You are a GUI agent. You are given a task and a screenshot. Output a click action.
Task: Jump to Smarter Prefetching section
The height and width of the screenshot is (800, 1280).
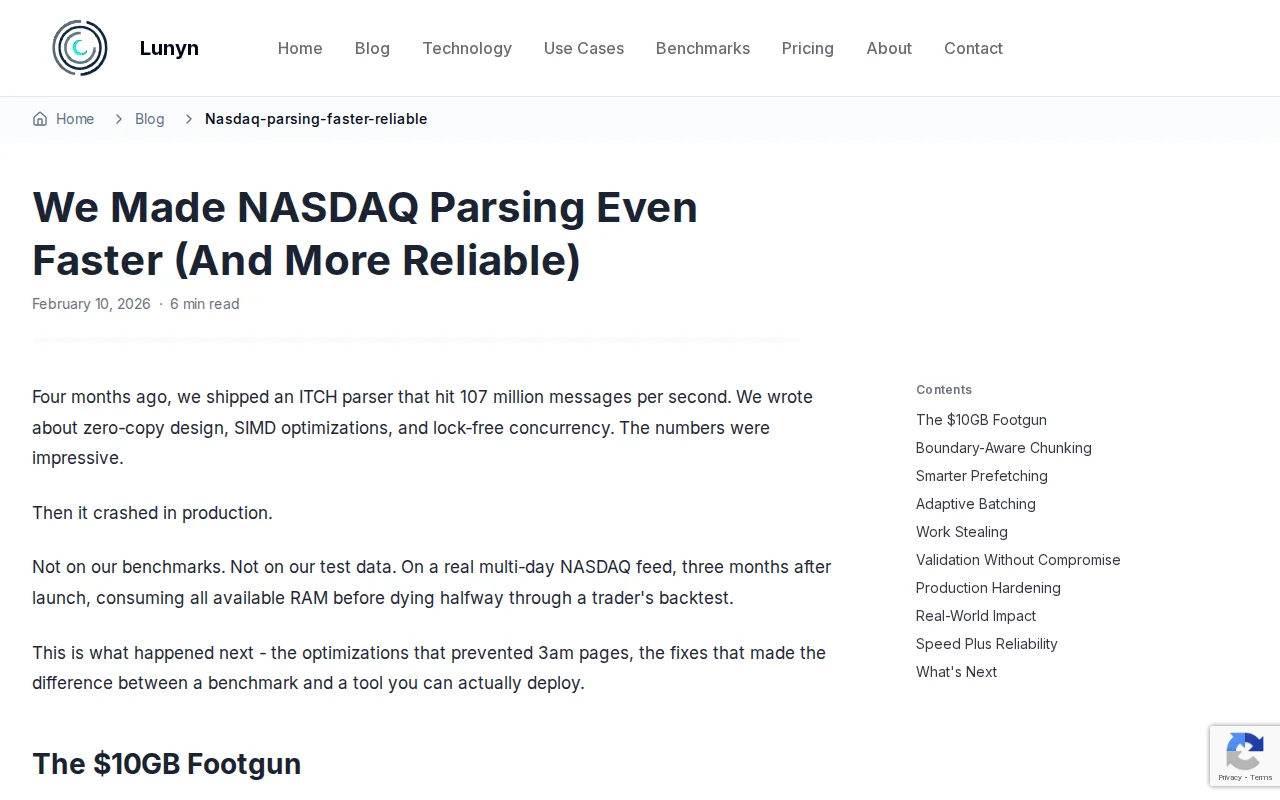tap(982, 476)
